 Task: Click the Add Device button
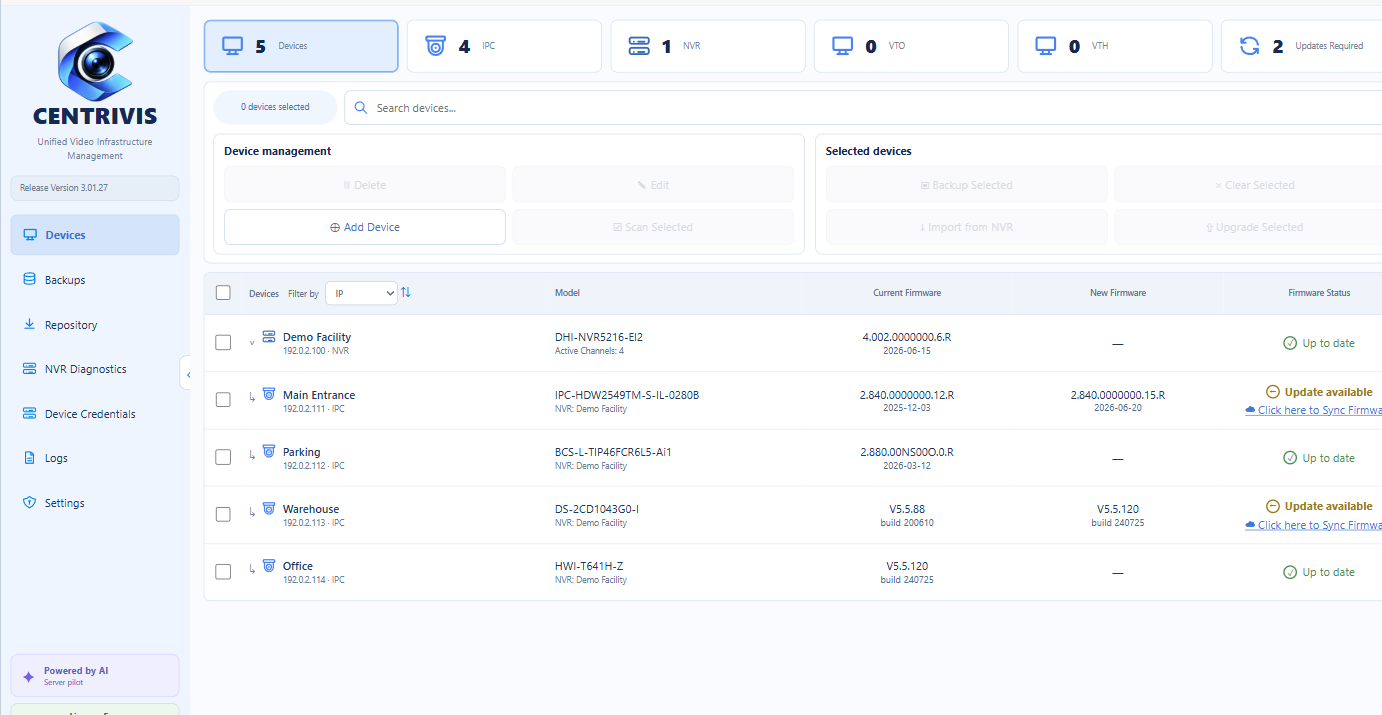(365, 227)
